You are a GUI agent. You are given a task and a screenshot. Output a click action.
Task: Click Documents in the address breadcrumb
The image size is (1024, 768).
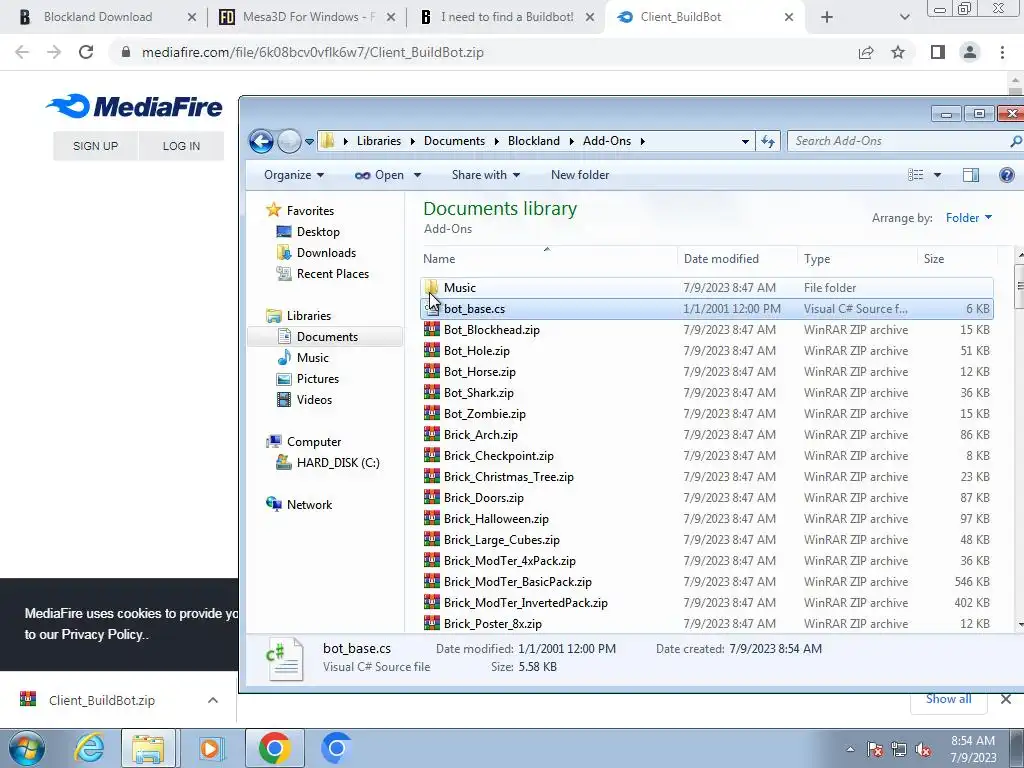[454, 141]
